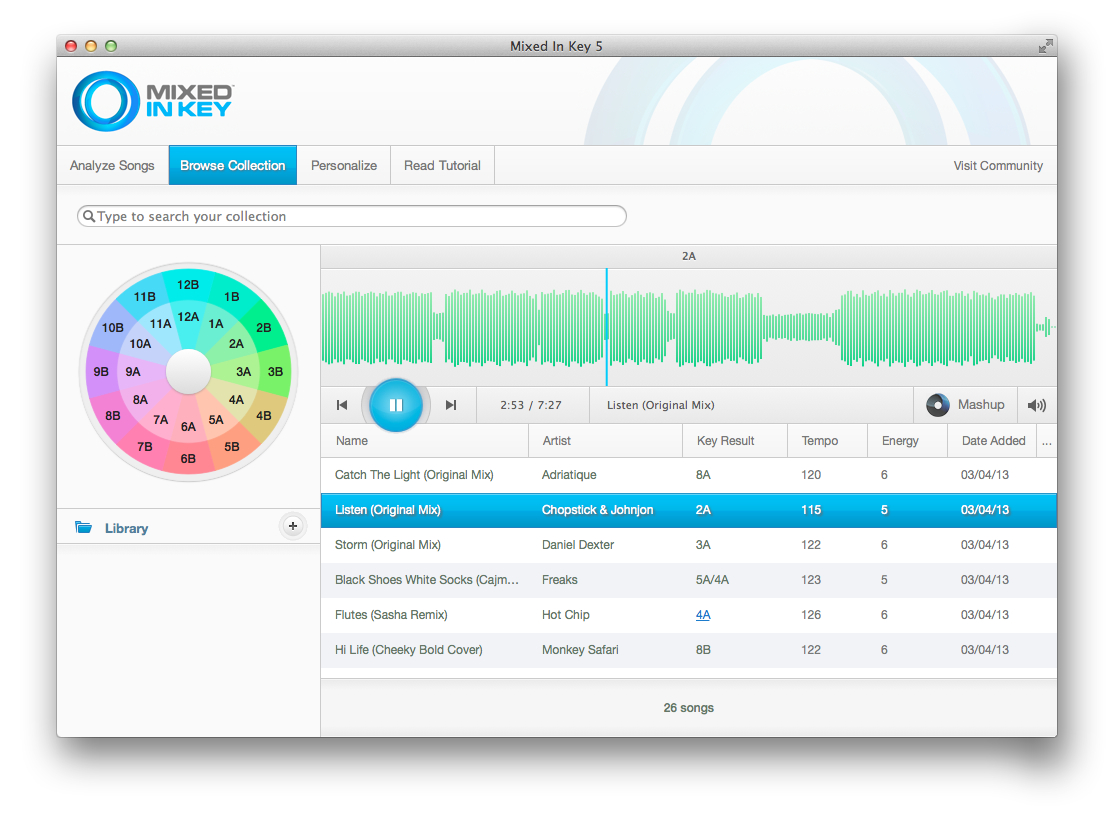Click the Library folder icon

[x=83, y=528]
